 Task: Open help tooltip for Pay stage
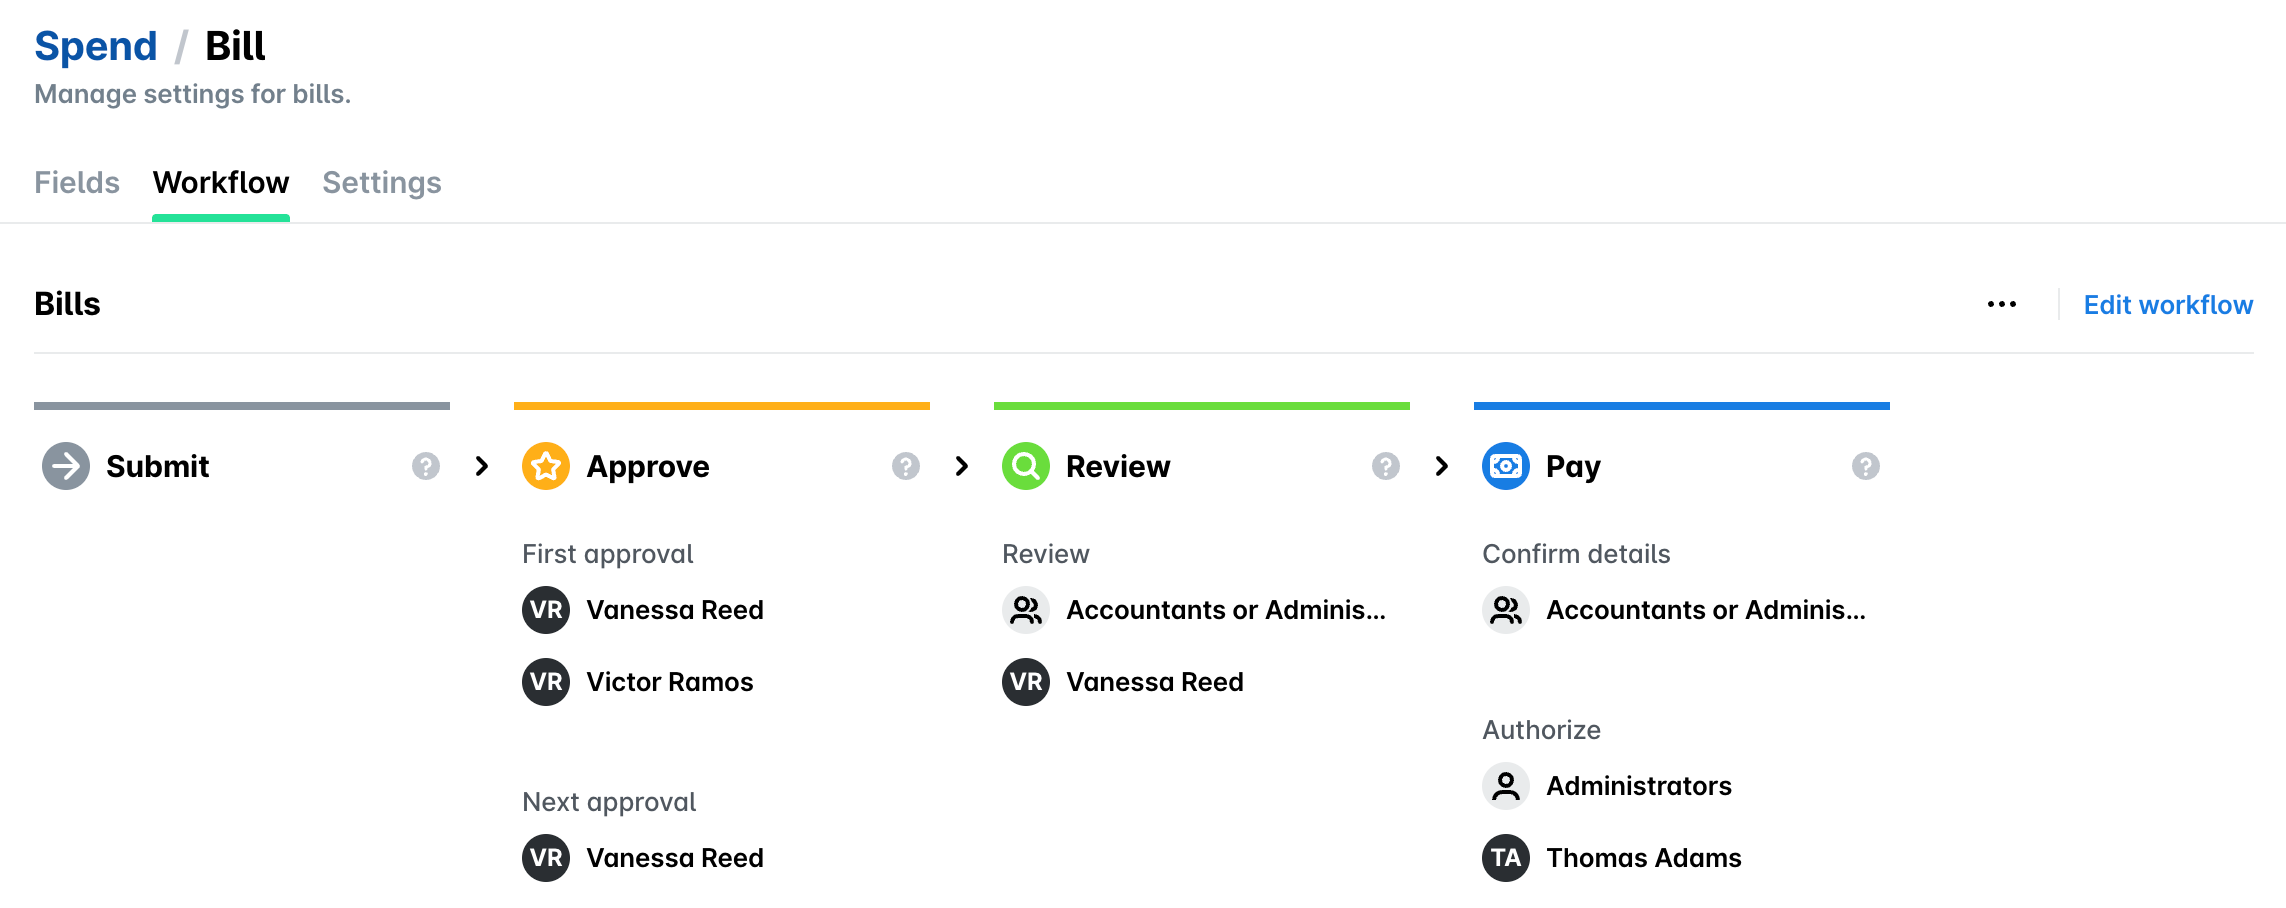1866,466
